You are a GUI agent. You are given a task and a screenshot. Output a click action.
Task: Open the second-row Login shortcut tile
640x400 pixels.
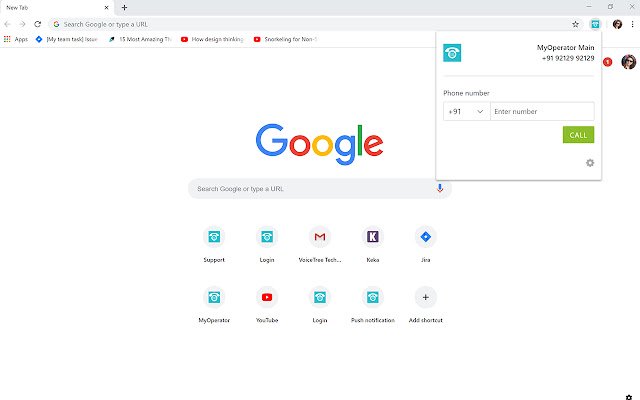click(x=320, y=304)
